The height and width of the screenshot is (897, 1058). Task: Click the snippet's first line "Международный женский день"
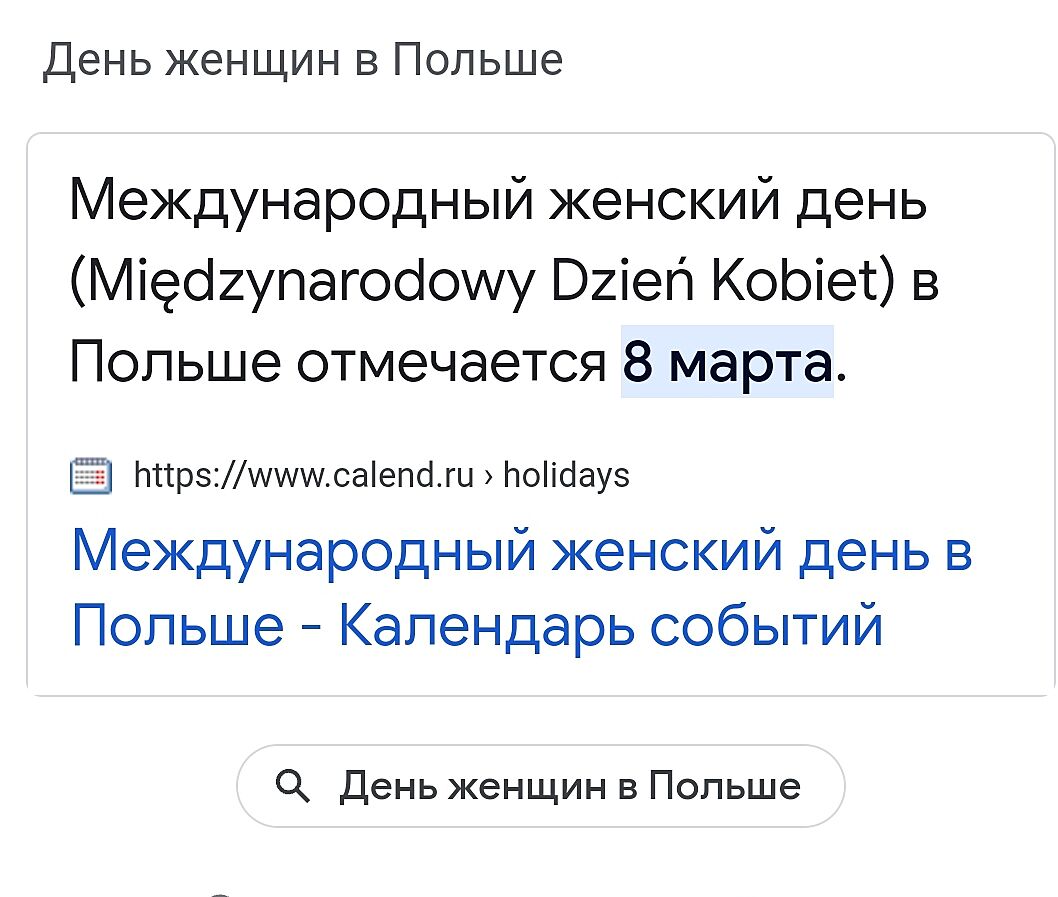(x=498, y=203)
